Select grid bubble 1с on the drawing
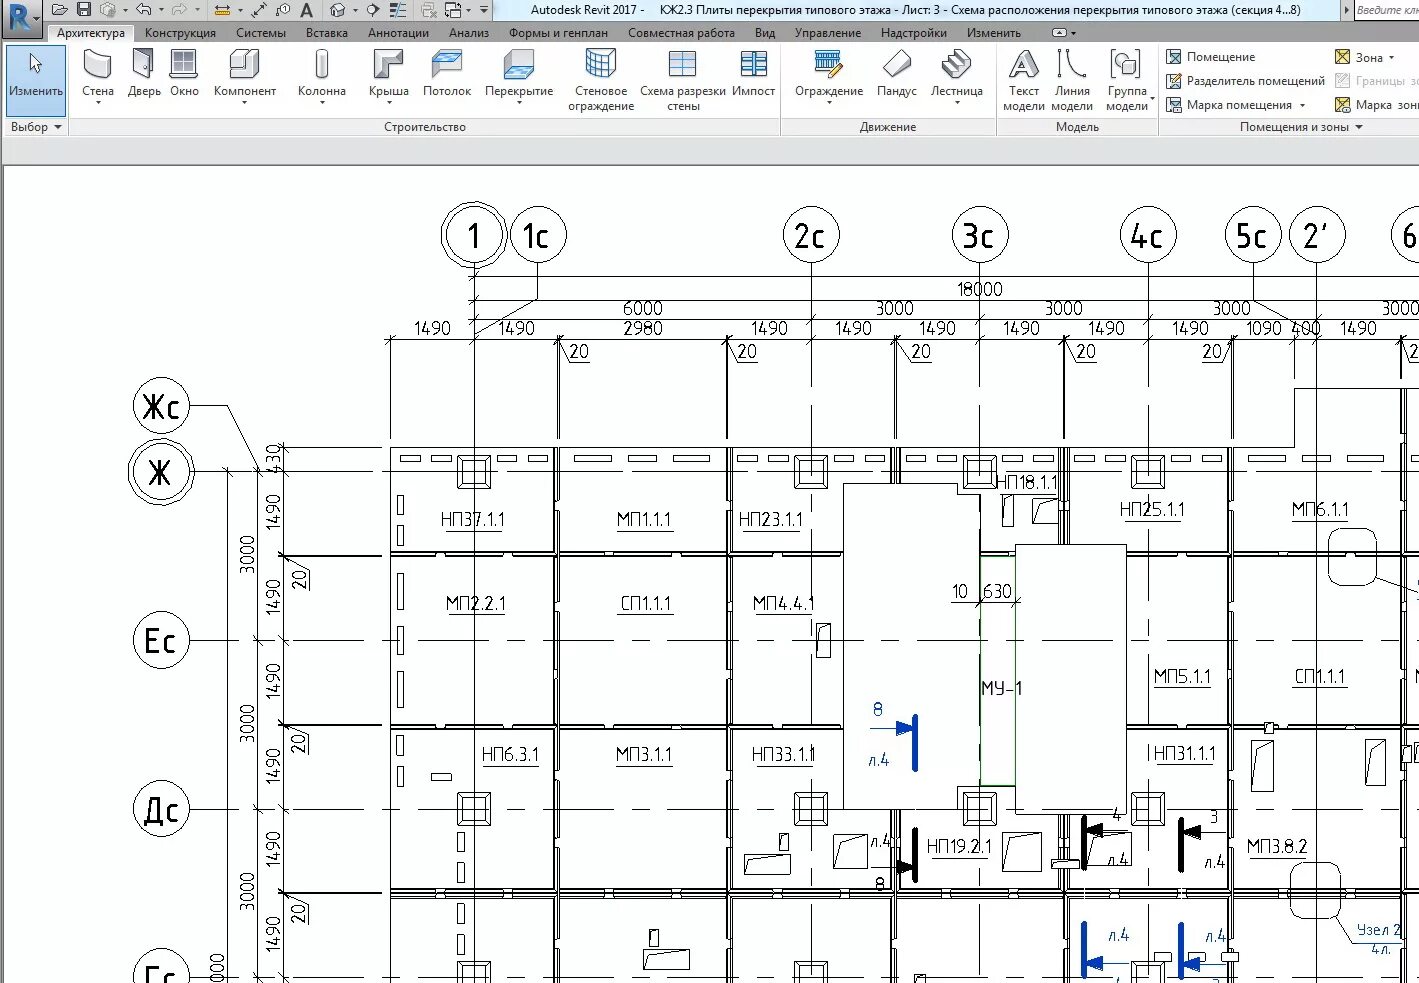The width and height of the screenshot is (1419, 983). pos(538,236)
